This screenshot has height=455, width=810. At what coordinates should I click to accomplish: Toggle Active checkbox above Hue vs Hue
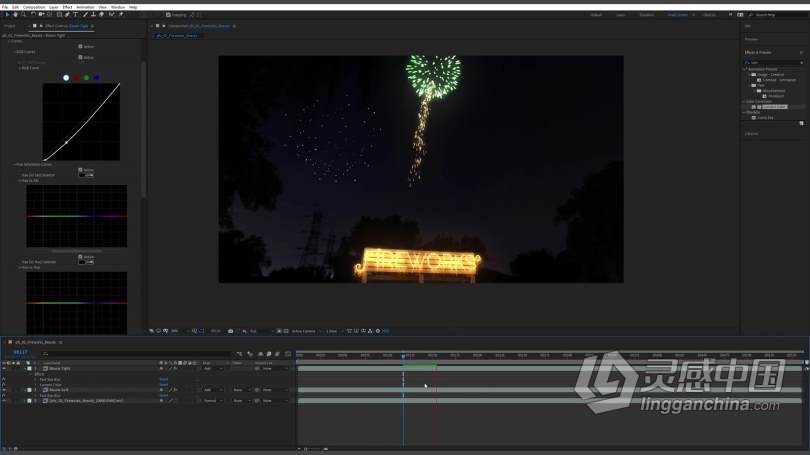tap(80, 256)
